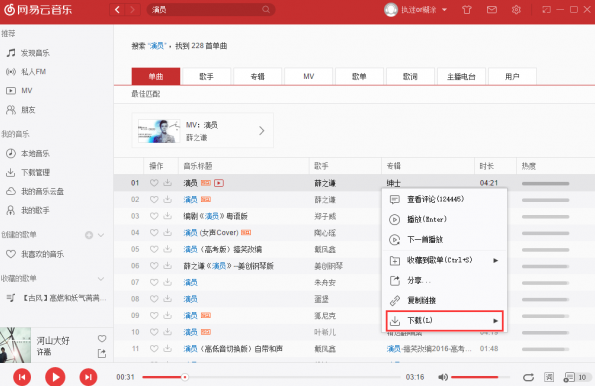Open the messages envelope icon
Screen dimensions: 595x386
tap(492, 9)
